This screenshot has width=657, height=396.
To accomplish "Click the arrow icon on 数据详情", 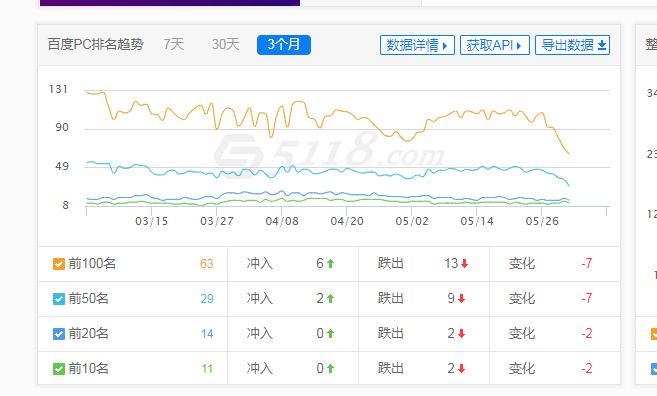I will (445, 46).
